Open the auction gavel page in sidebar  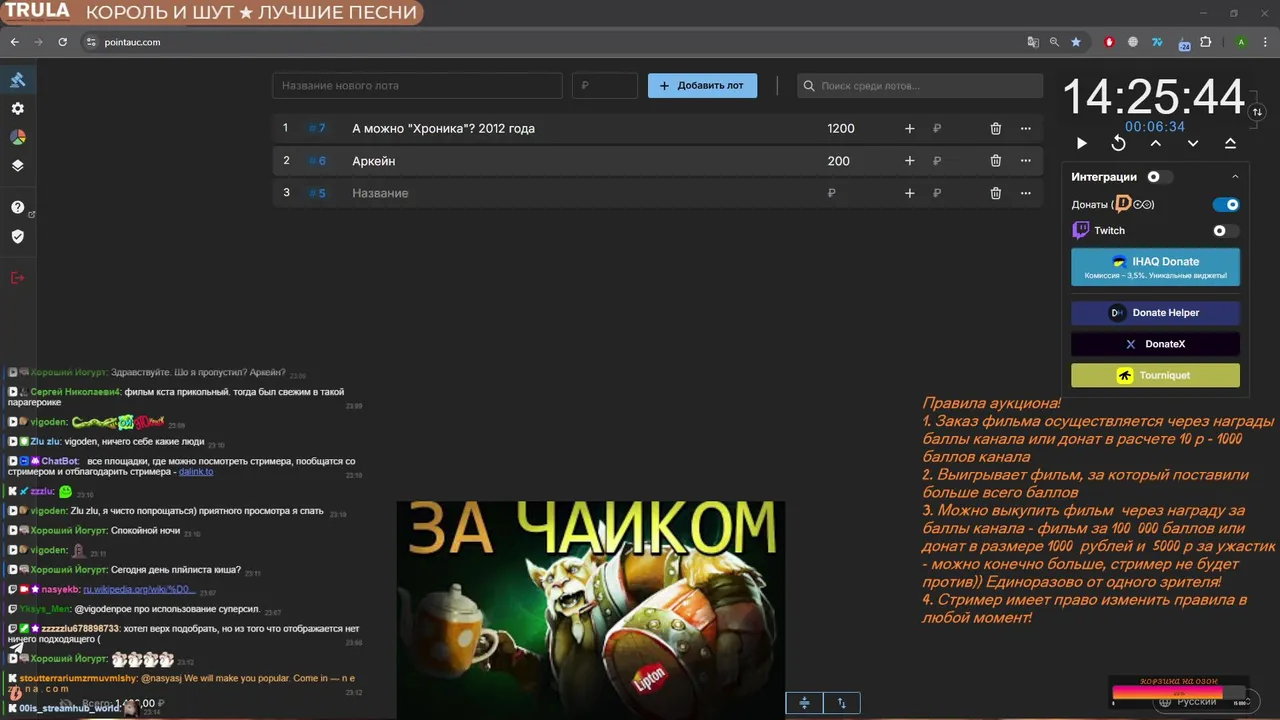17,79
